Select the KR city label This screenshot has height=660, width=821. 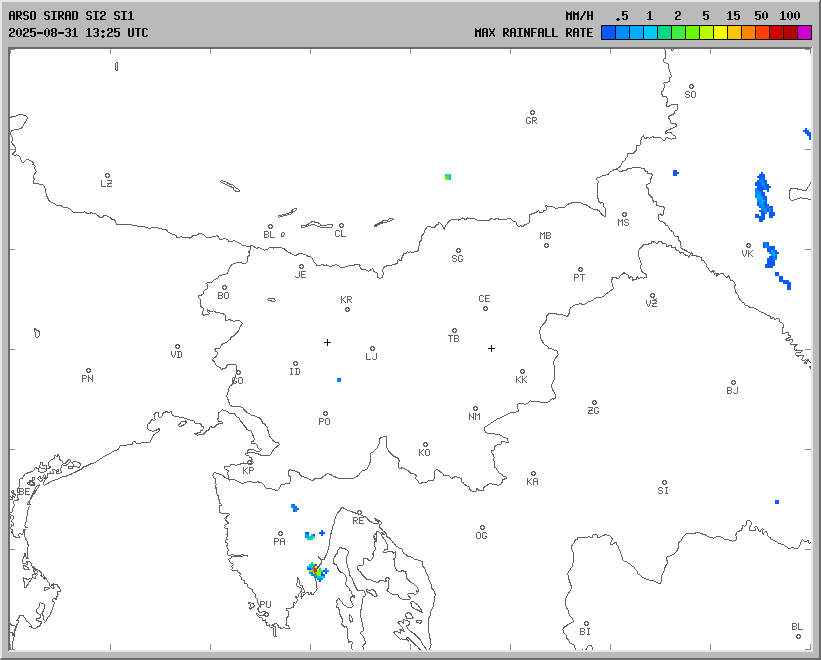tap(346, 300)
